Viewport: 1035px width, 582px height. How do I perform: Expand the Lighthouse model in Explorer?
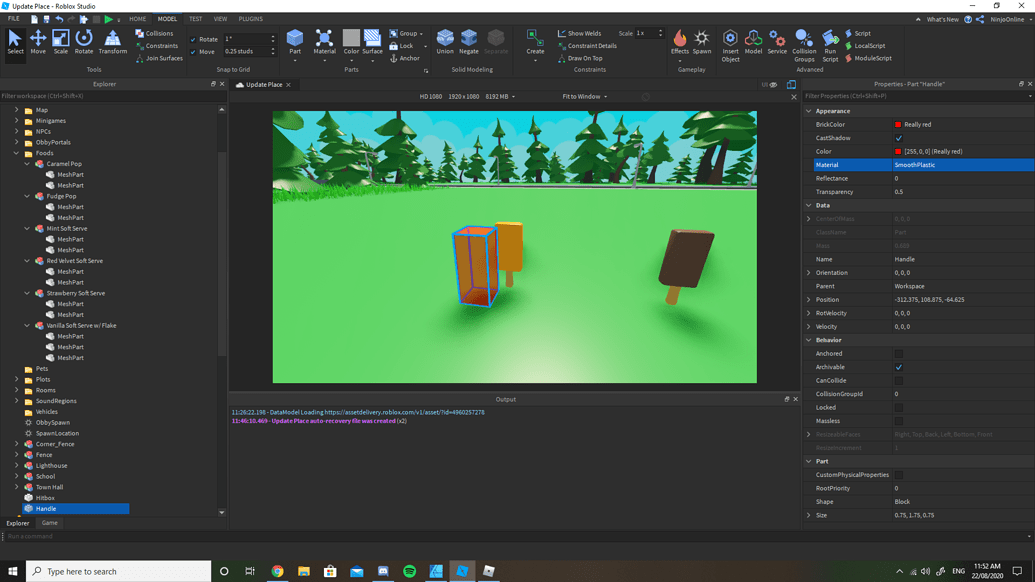(17, 465)
